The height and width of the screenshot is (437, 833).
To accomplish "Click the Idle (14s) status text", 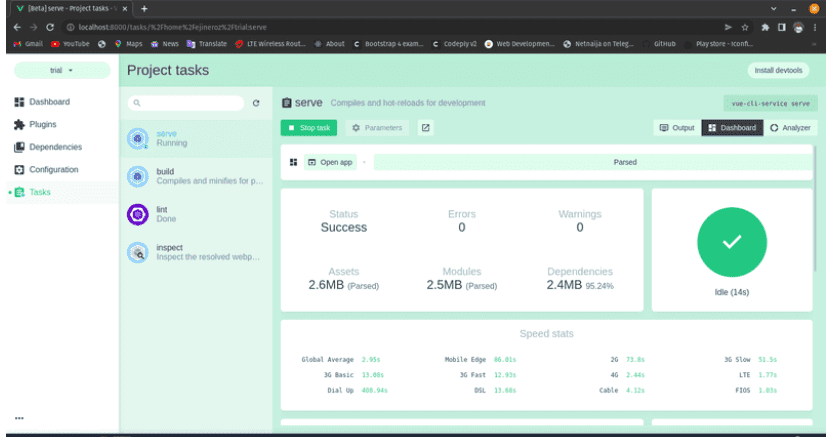I will (x=732, y=292).
